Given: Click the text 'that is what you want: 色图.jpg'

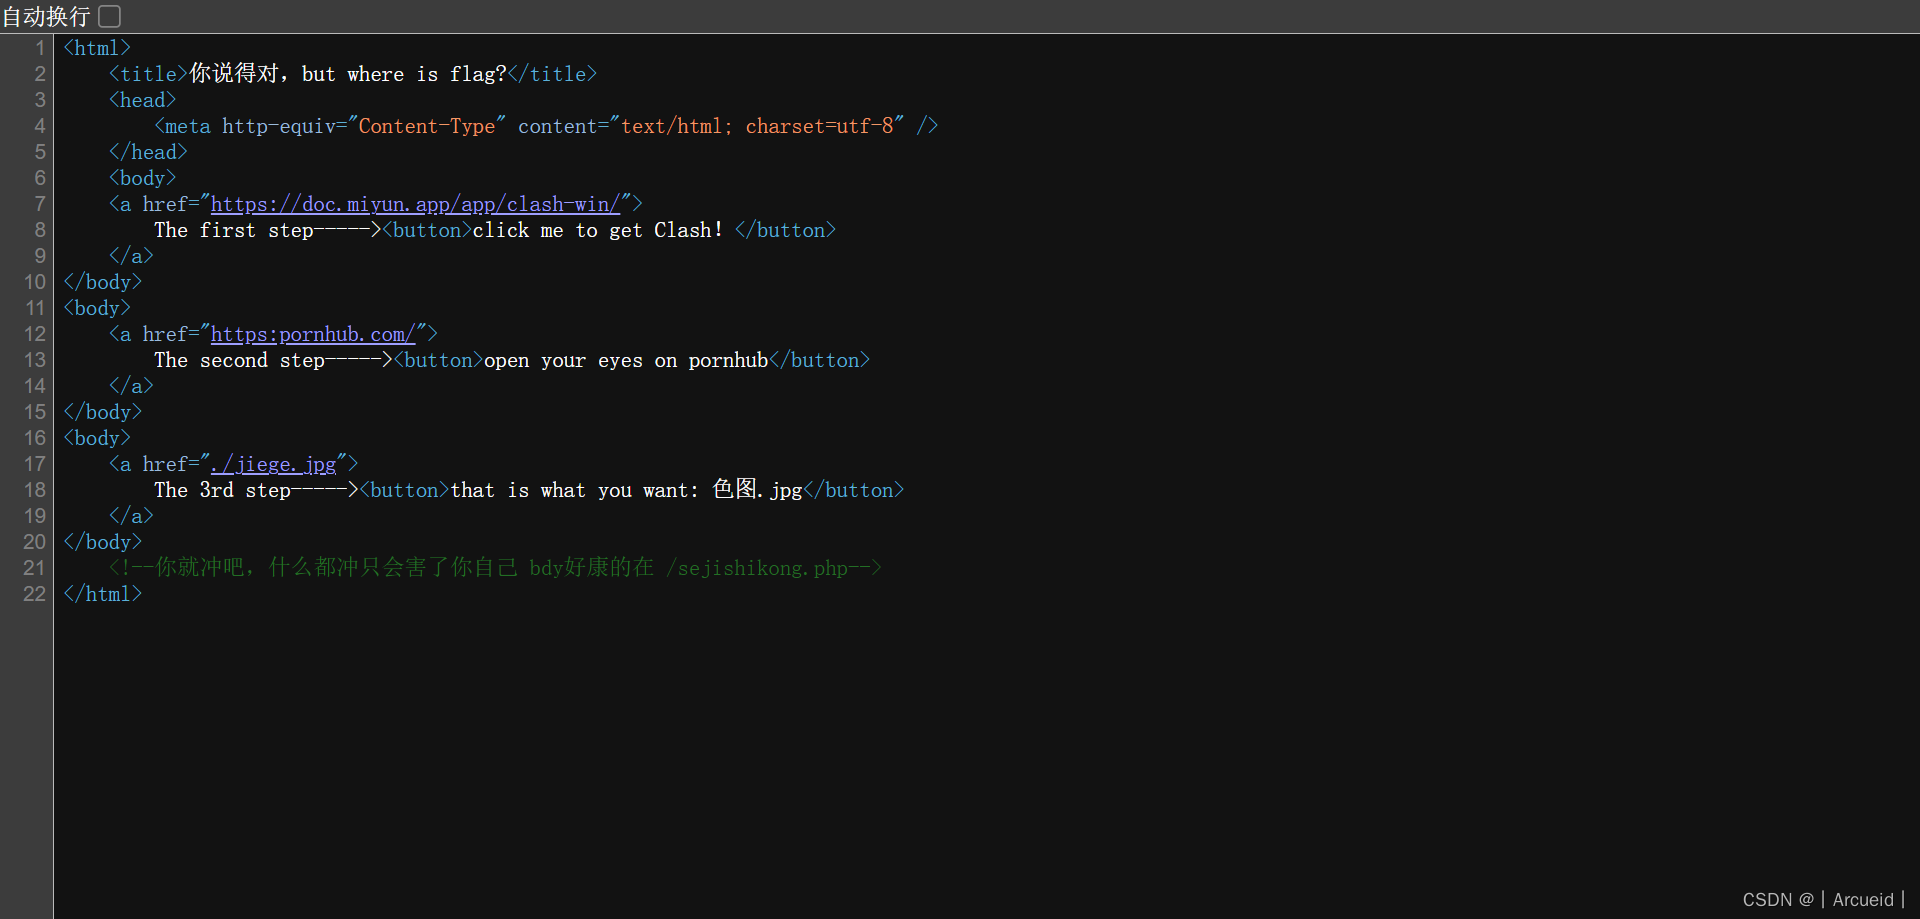Looking at the screenshot, I should click(627, 490).
